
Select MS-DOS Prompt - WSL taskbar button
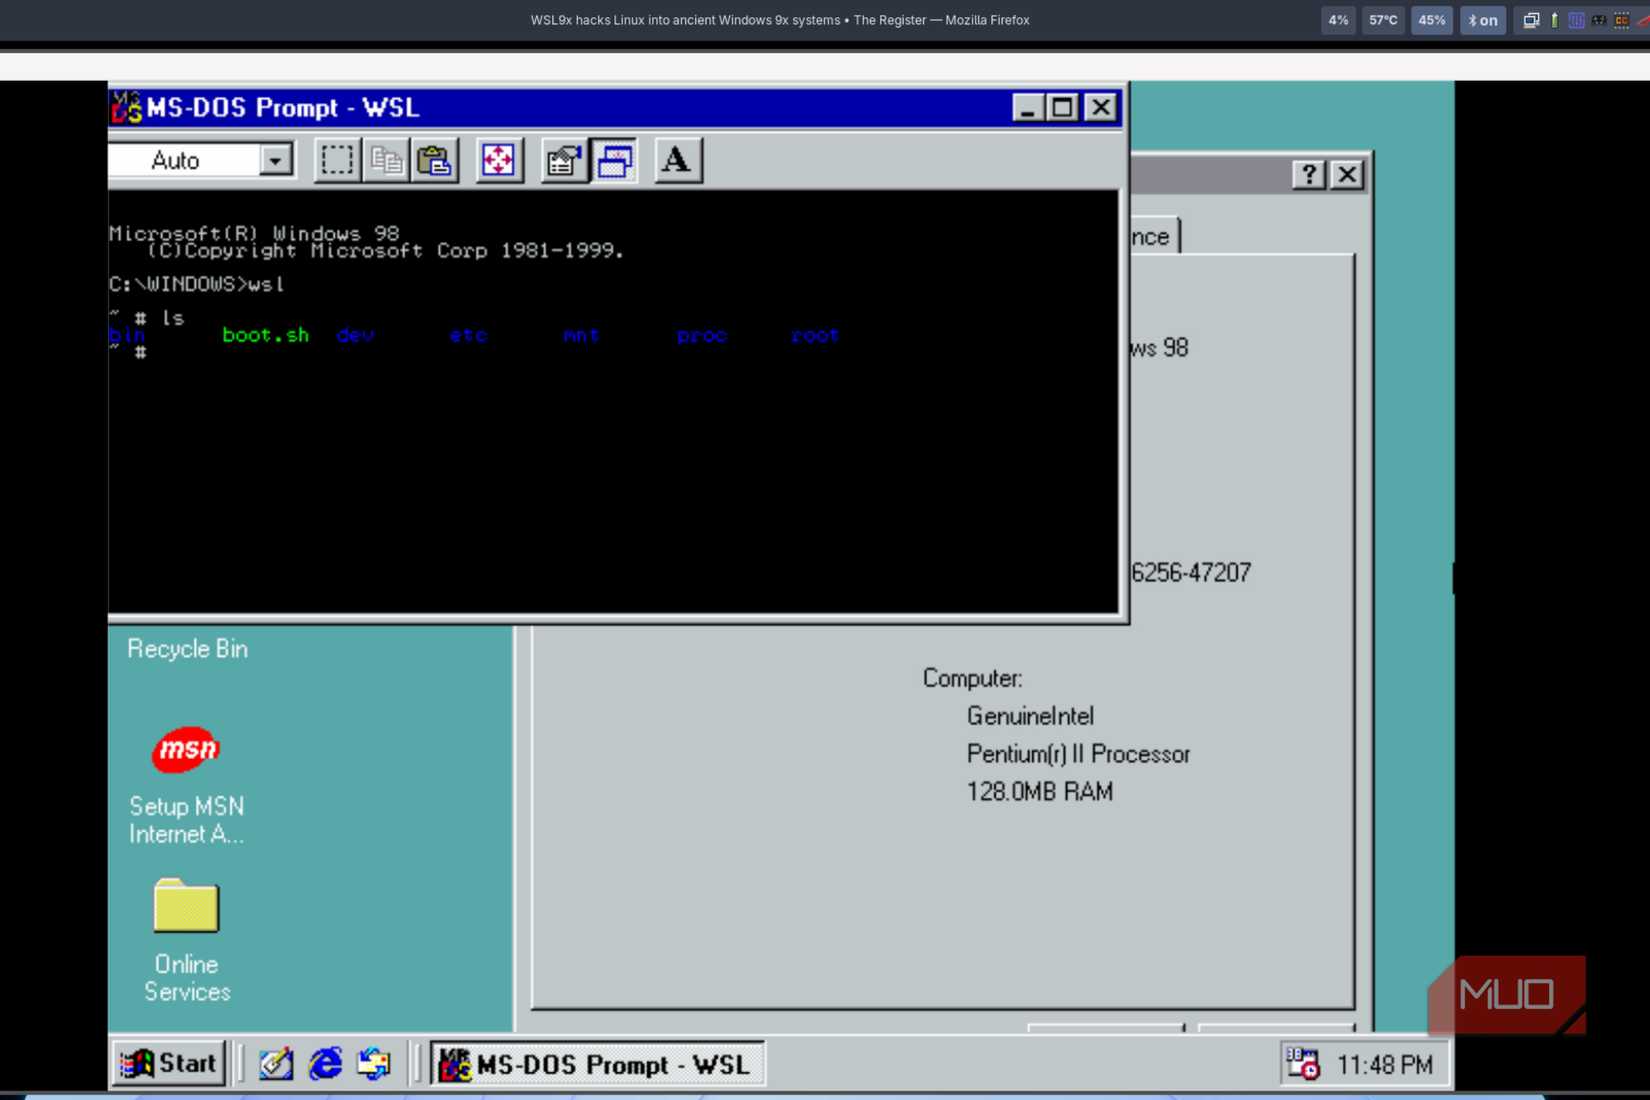click(597, 1064)
